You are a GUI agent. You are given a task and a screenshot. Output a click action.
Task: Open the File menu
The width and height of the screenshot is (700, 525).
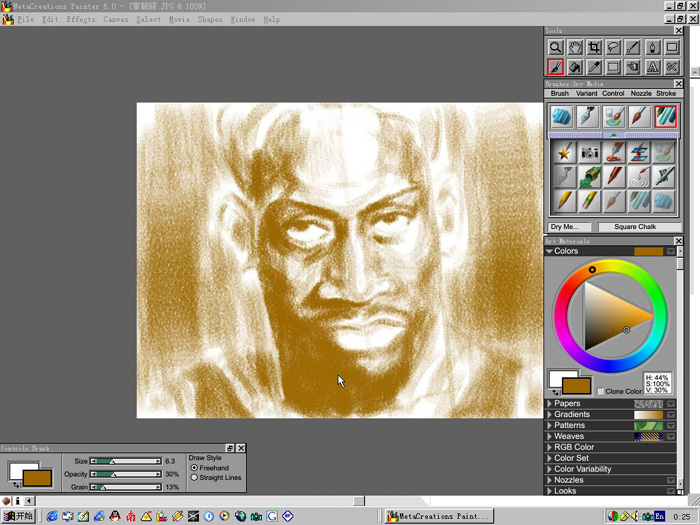click(25, 19)
